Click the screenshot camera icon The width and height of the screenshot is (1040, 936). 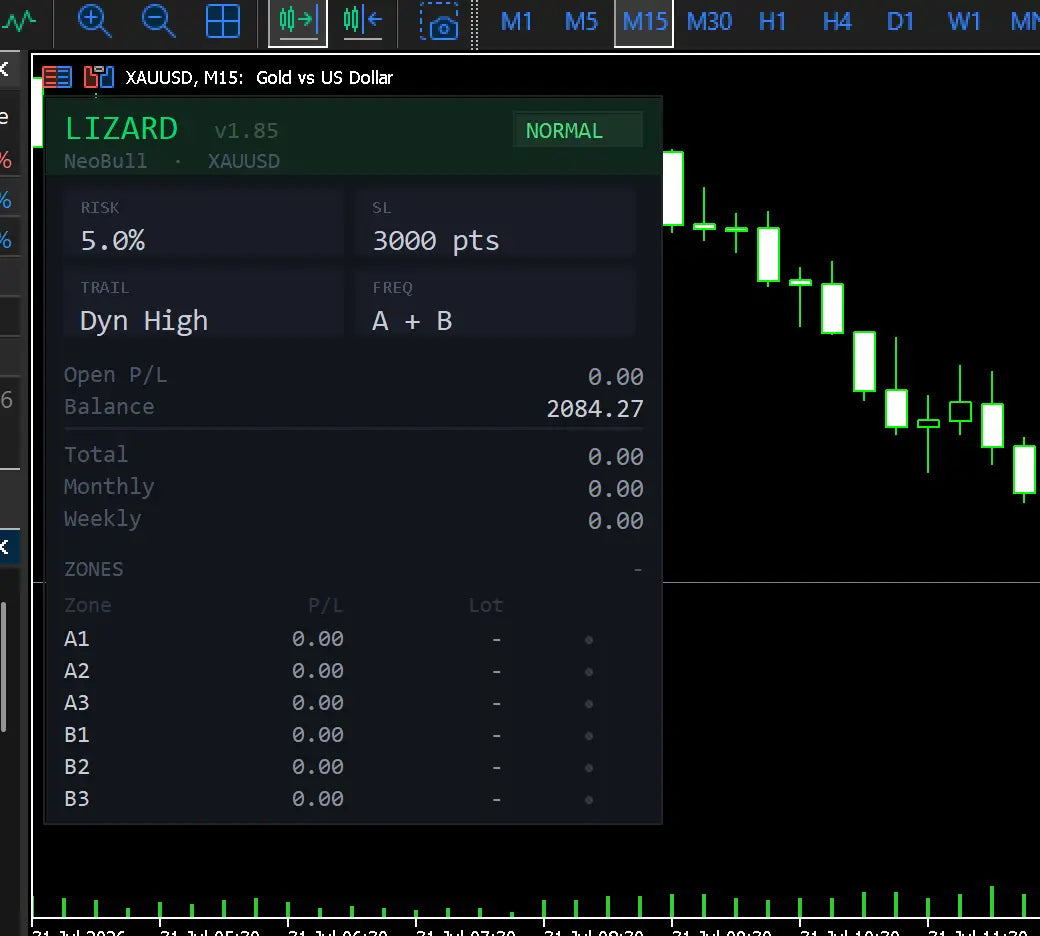pos(439,22)
